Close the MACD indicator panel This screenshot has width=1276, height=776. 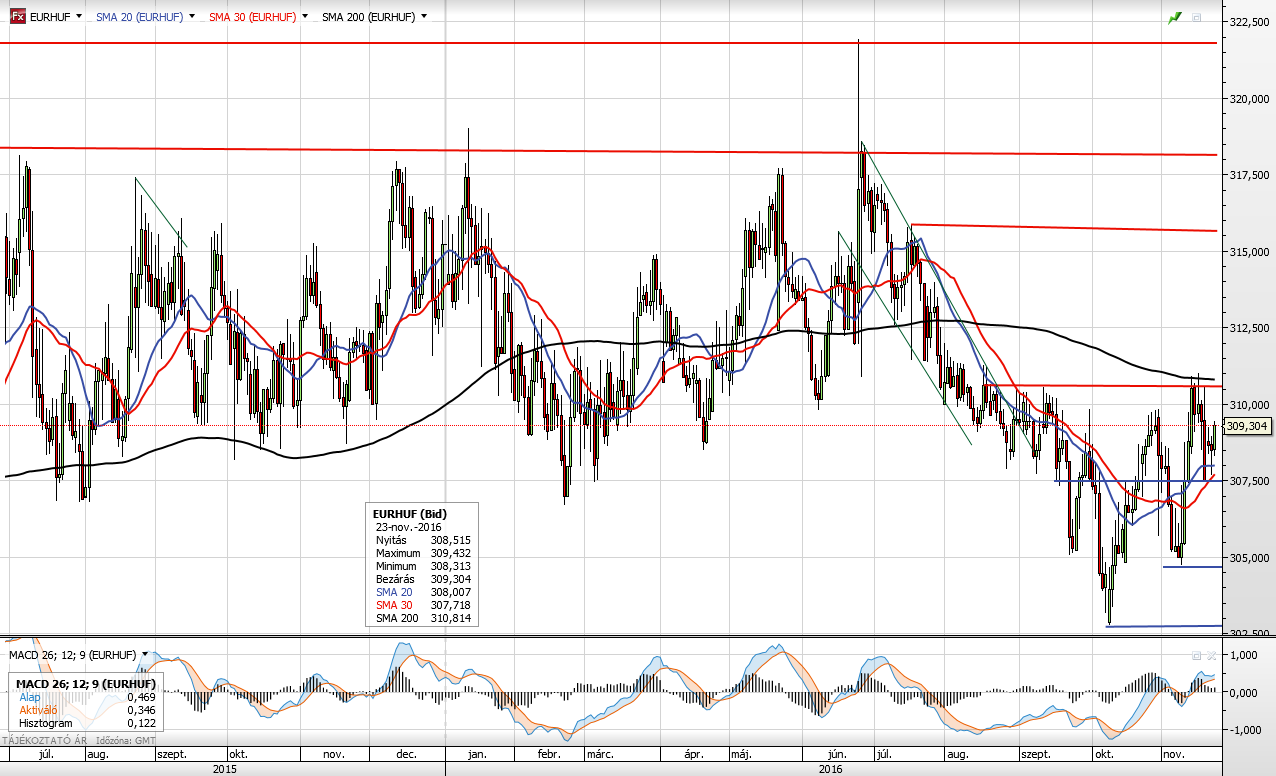coord(1211,655)
